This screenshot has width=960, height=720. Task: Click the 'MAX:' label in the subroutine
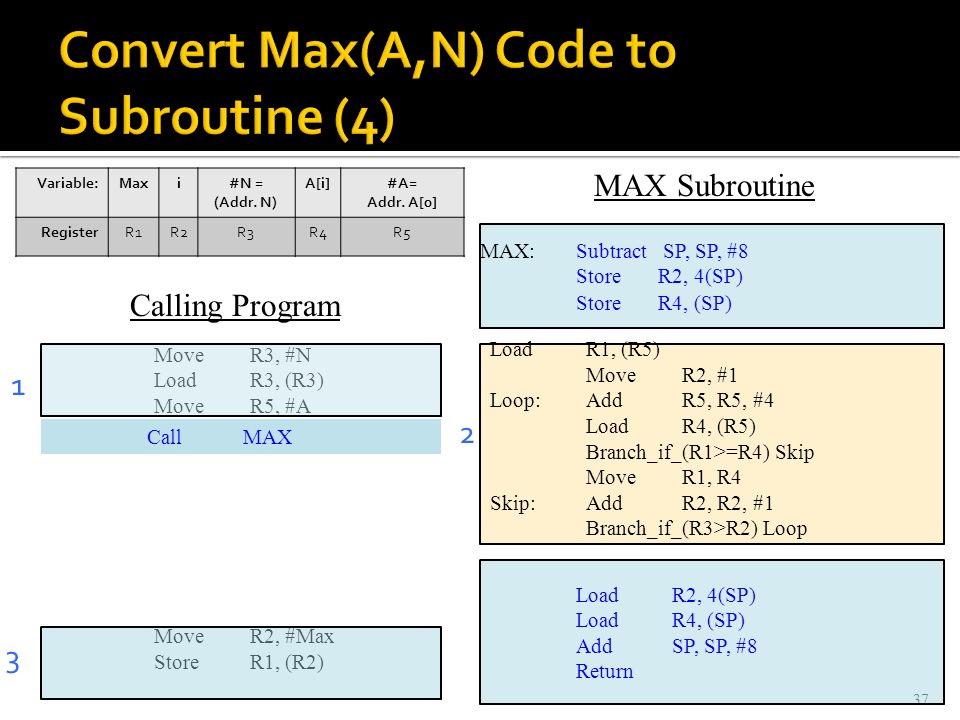508,252
